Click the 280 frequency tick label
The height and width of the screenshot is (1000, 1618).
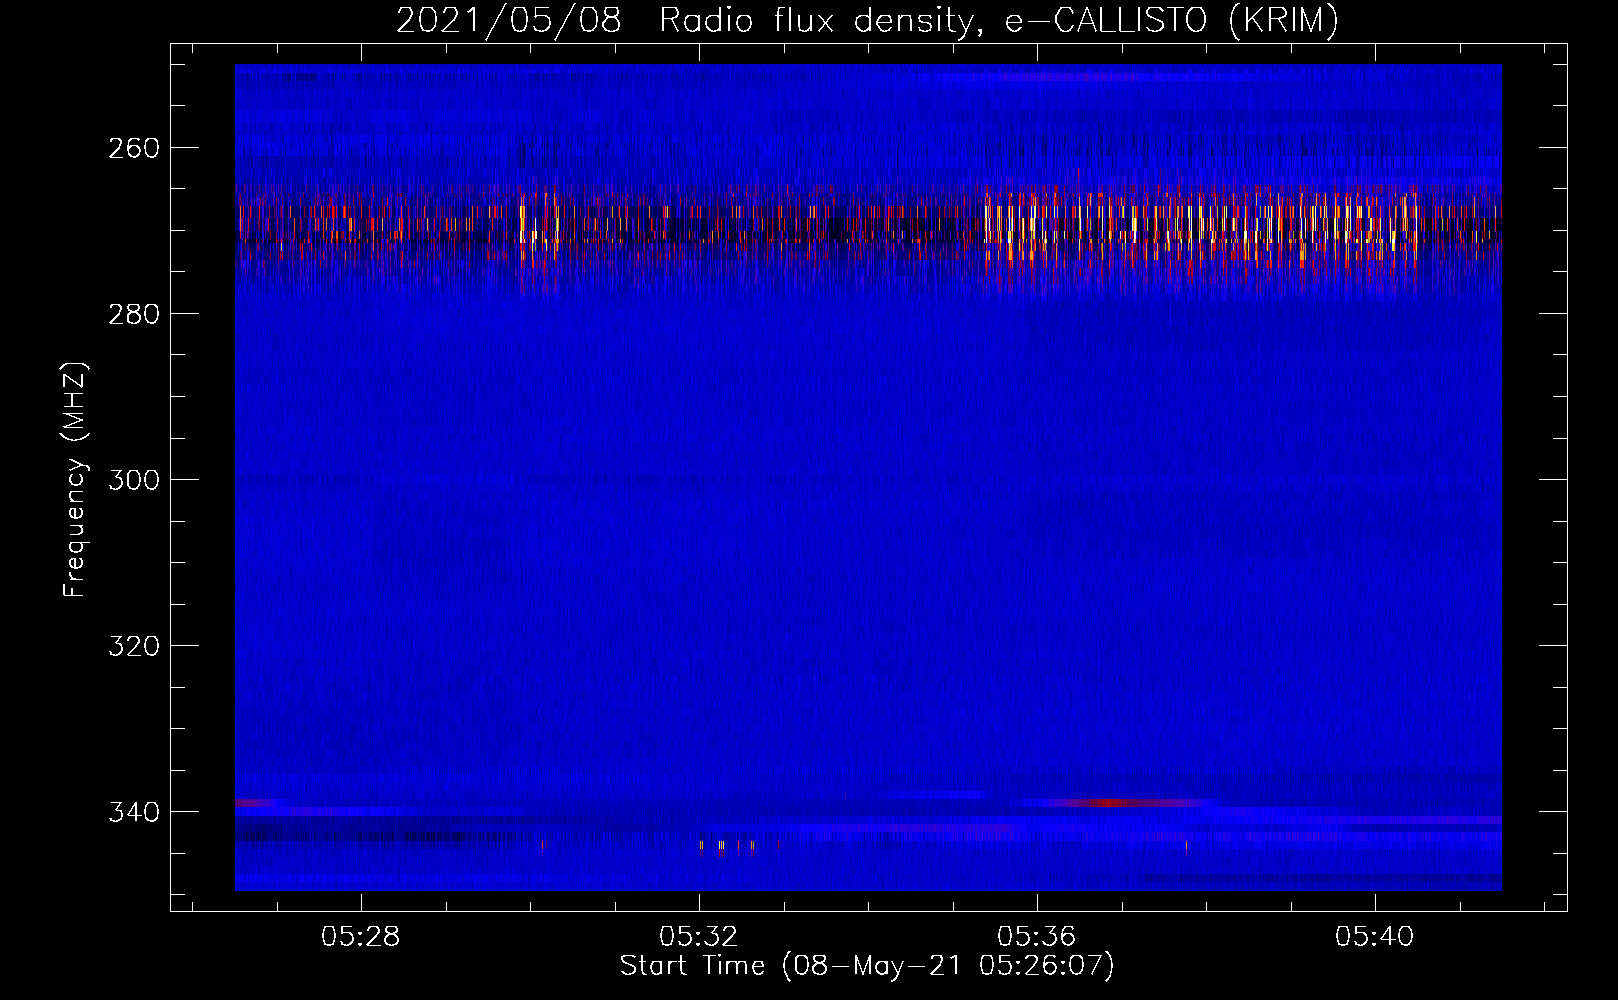click(x=134, y=314)
